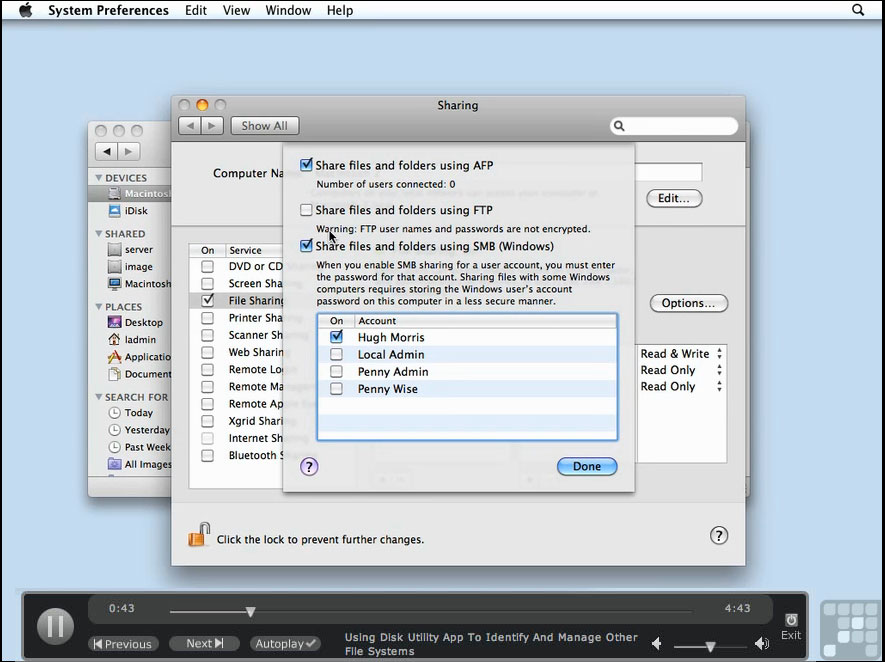Enable the DVD or CD Sharing checkbox

208,266
